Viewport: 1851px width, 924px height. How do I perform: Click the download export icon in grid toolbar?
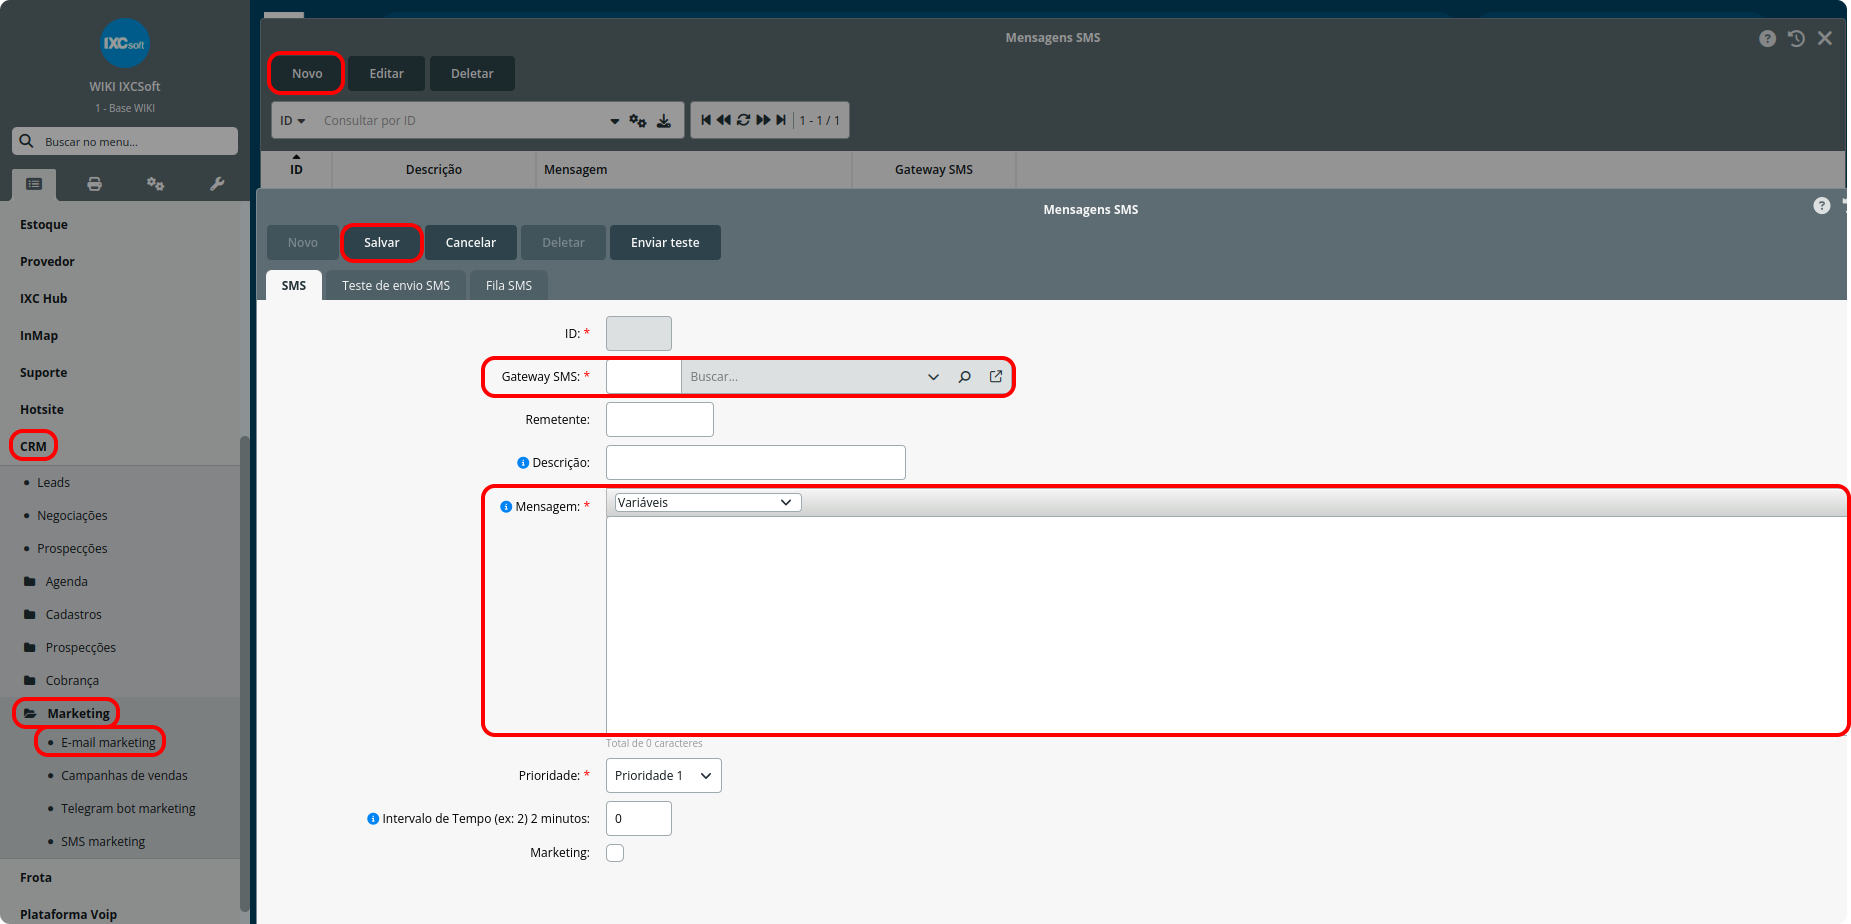(664, 120)
